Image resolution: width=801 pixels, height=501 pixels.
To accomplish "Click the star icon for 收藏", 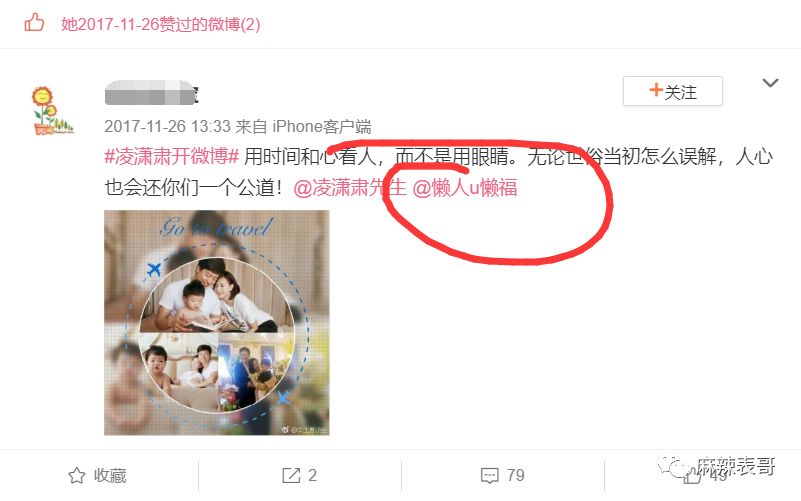I will coord(77,475).
